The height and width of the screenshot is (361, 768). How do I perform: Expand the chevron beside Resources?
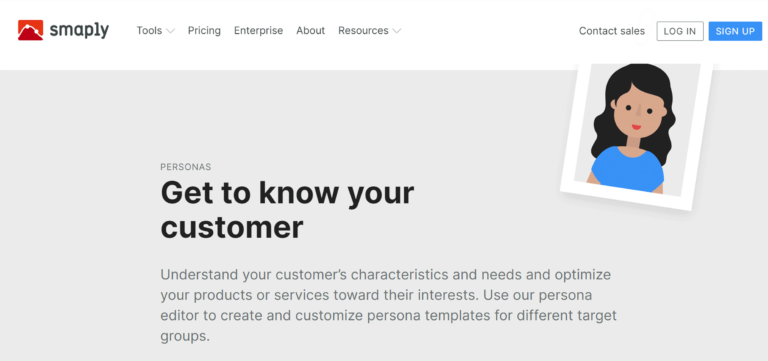[397, 31]
